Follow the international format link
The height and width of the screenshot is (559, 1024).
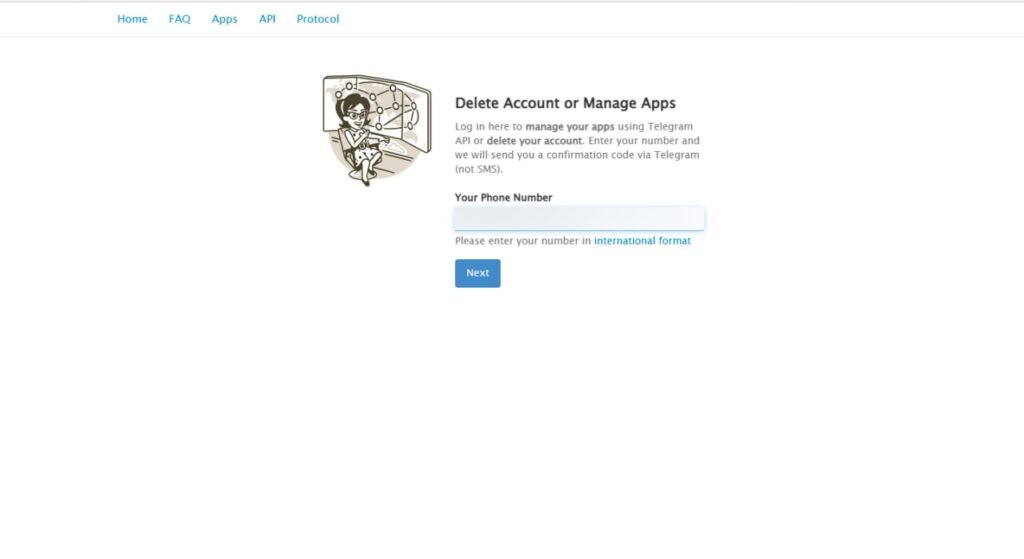pyautogui.click(x=642, y=241)
